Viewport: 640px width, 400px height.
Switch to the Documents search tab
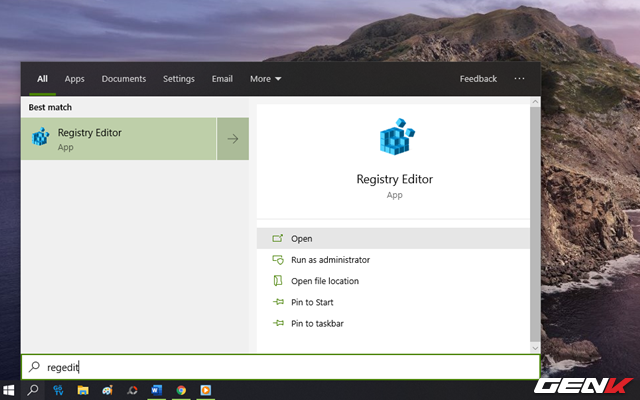[124, 79]
